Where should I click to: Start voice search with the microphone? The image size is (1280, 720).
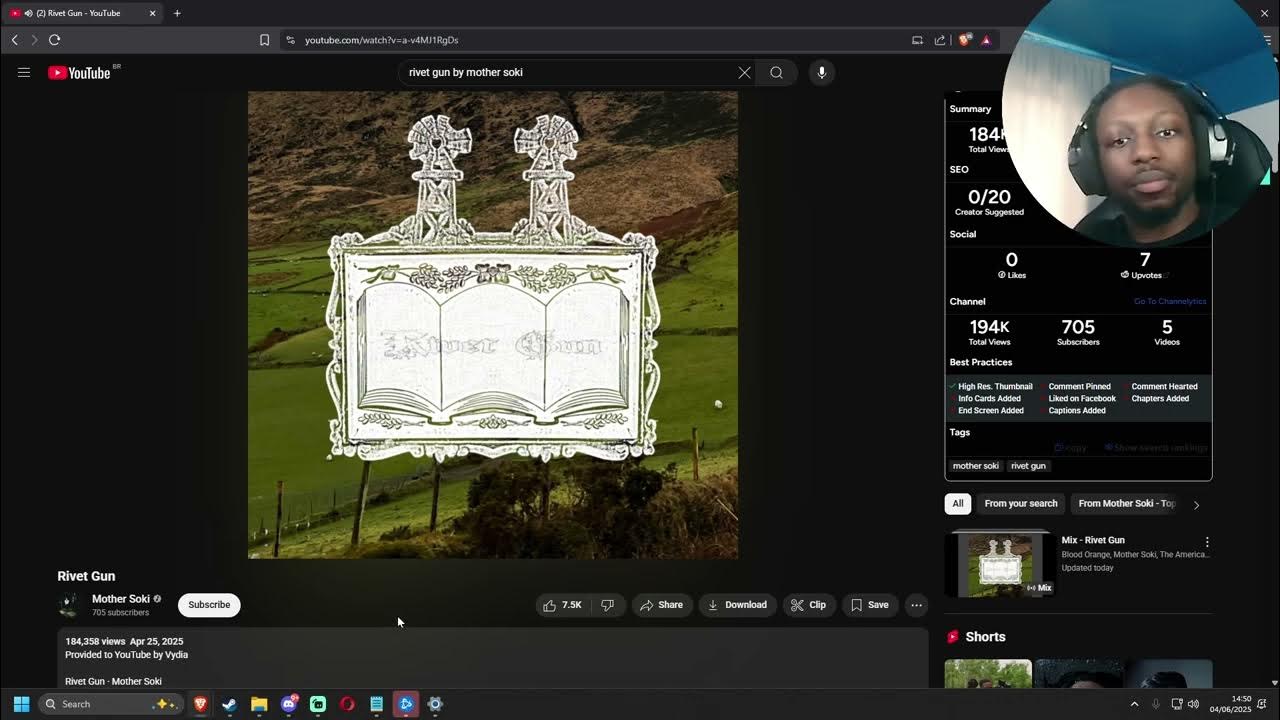point(821,72)
